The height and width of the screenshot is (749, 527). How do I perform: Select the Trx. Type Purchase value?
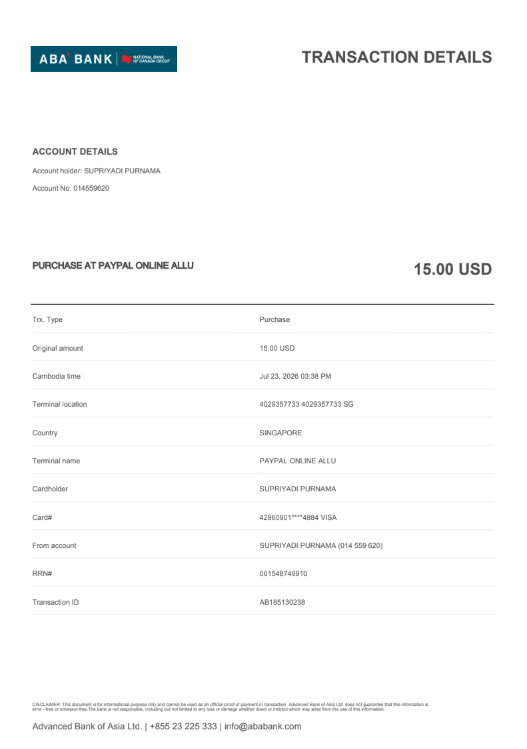coord(275,320)
